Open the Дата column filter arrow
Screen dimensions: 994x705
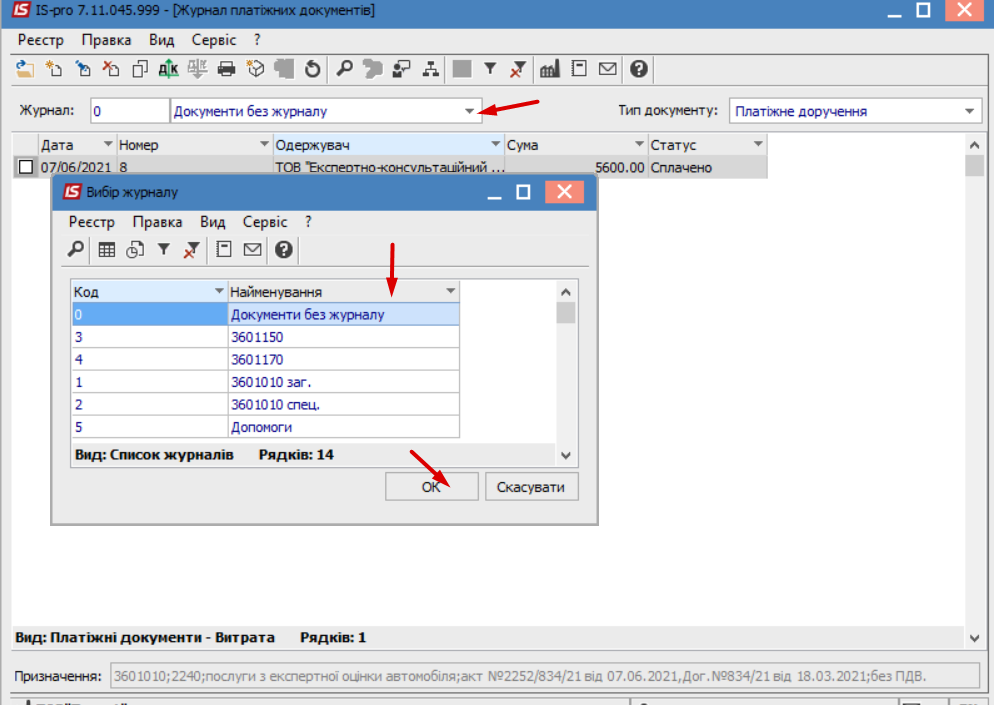pos(108,145)
